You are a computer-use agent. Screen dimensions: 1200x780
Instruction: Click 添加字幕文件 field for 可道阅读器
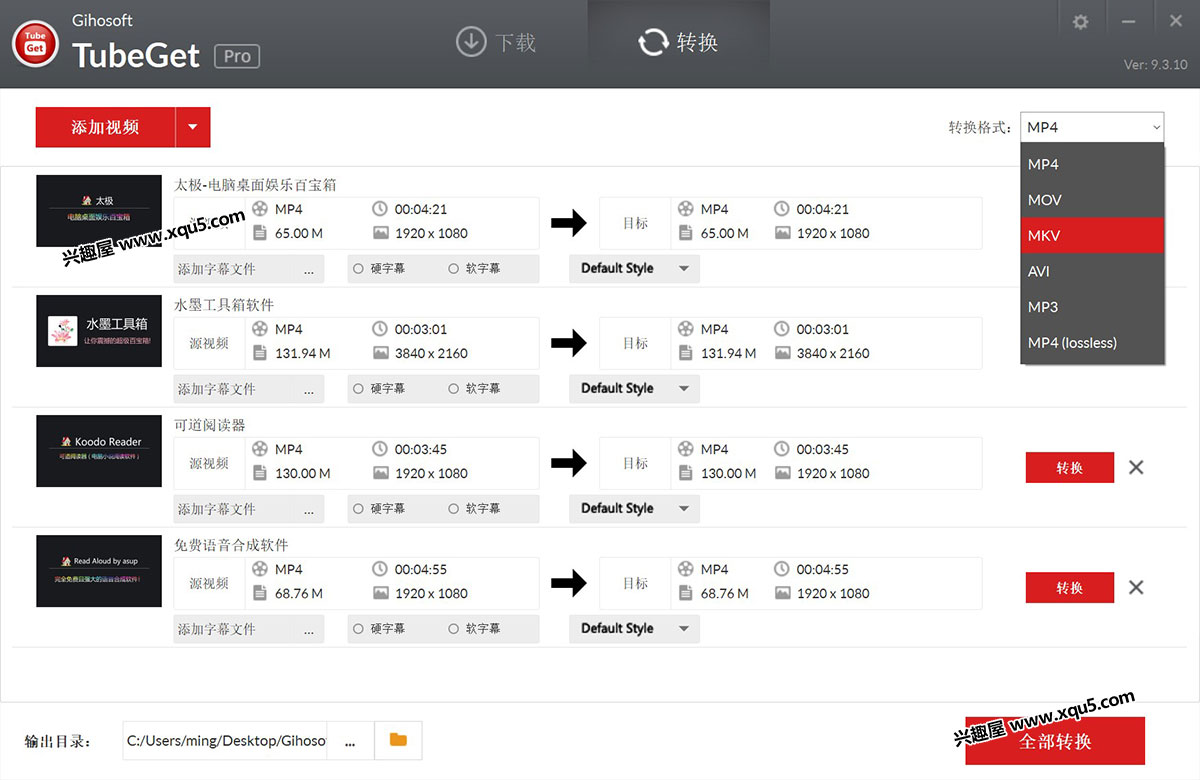click(234, 509)
